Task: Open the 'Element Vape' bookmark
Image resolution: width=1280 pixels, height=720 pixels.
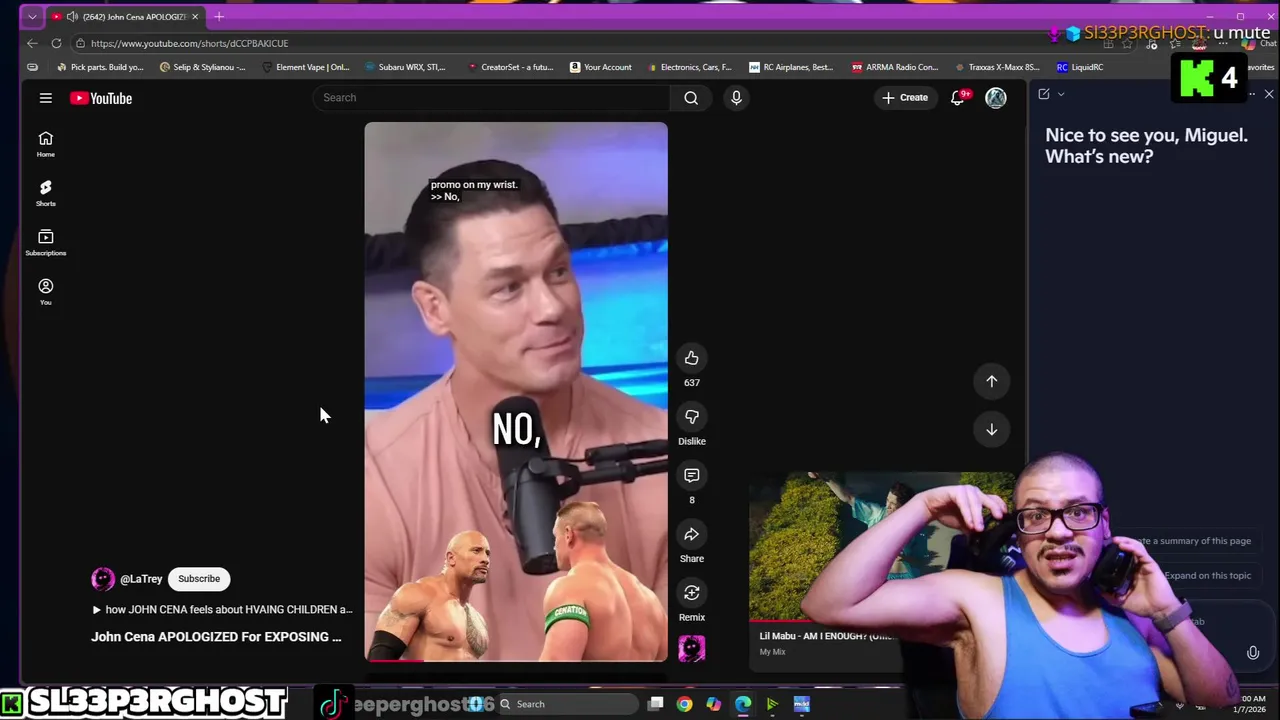Action: click(306, 67)
